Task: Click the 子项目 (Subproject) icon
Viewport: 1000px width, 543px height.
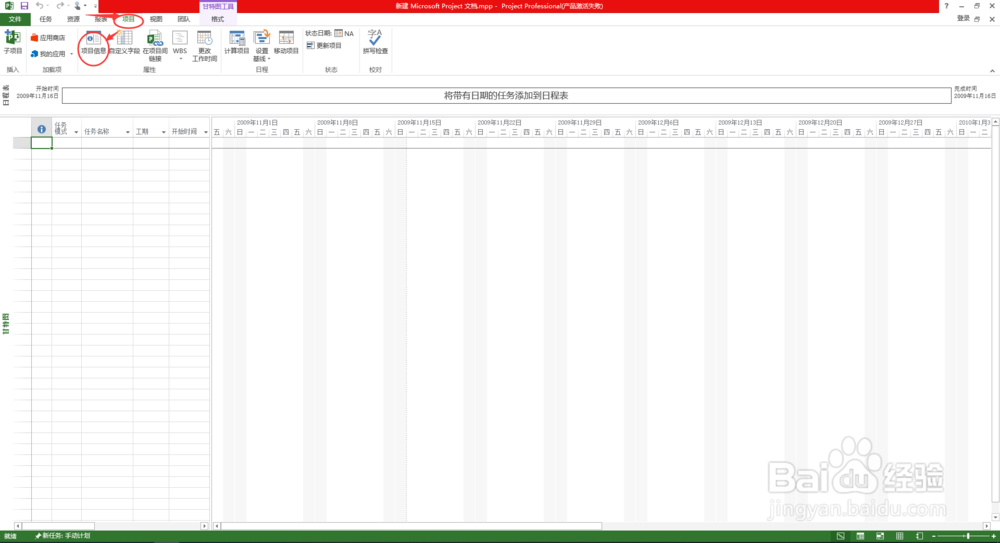Action: (x=13, y=42)
